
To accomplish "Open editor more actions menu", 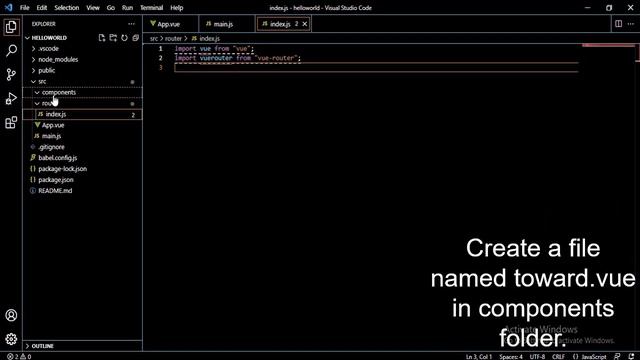I will (x=631, y=24).
